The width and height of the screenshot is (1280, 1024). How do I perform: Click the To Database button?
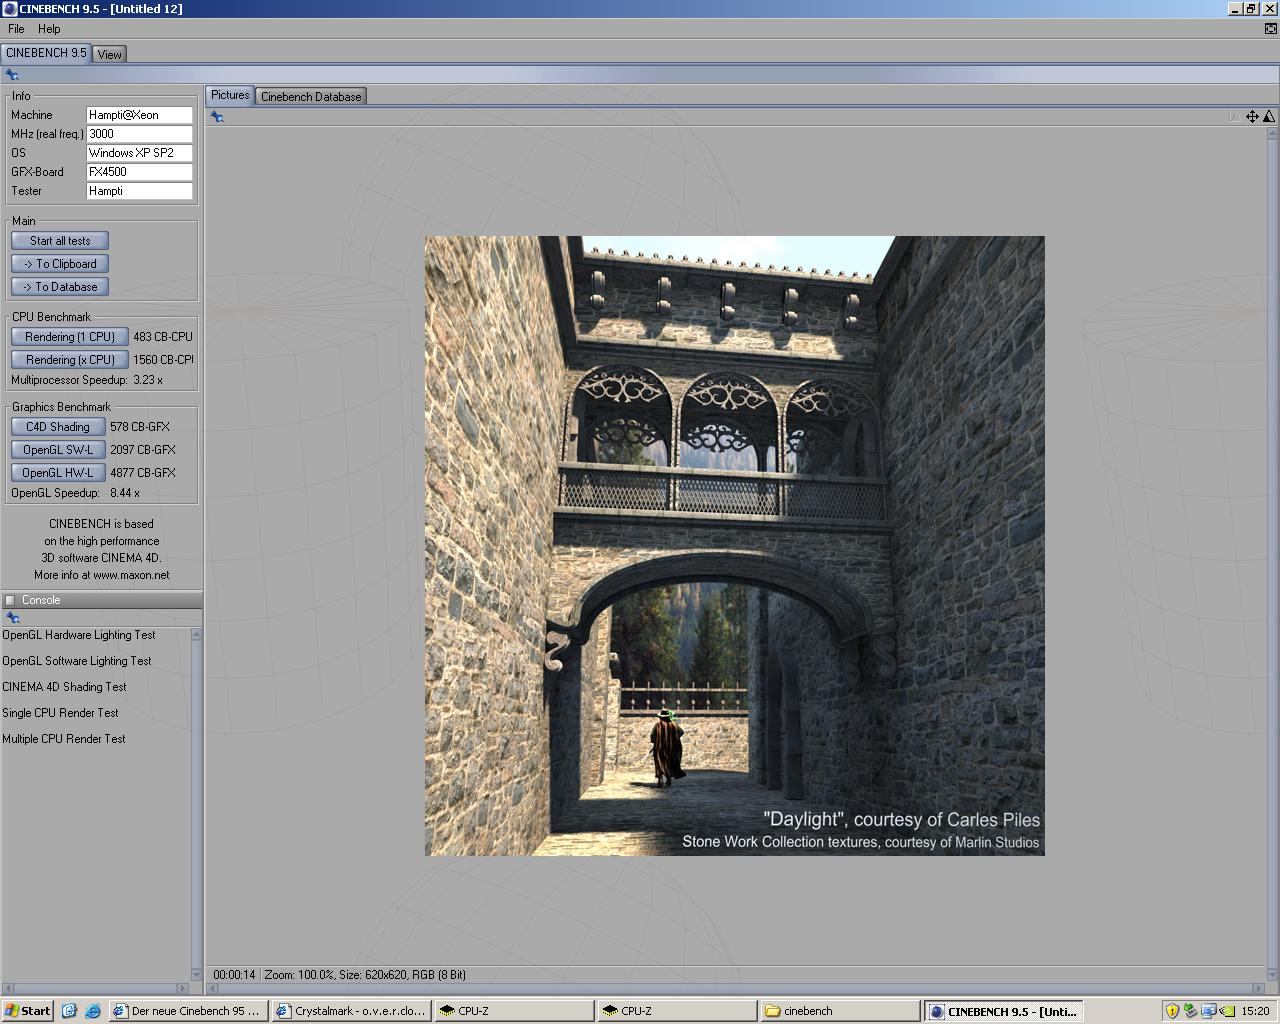pyautogui.click(x=60, y=287)
